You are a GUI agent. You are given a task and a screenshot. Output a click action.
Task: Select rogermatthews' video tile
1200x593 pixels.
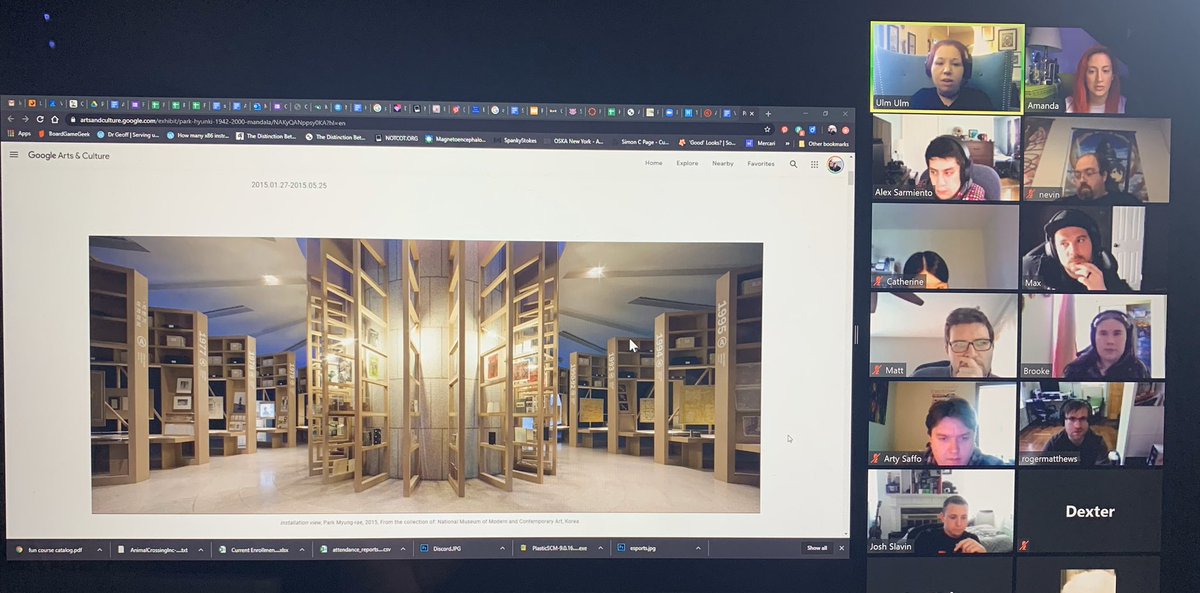point(1093,424)
